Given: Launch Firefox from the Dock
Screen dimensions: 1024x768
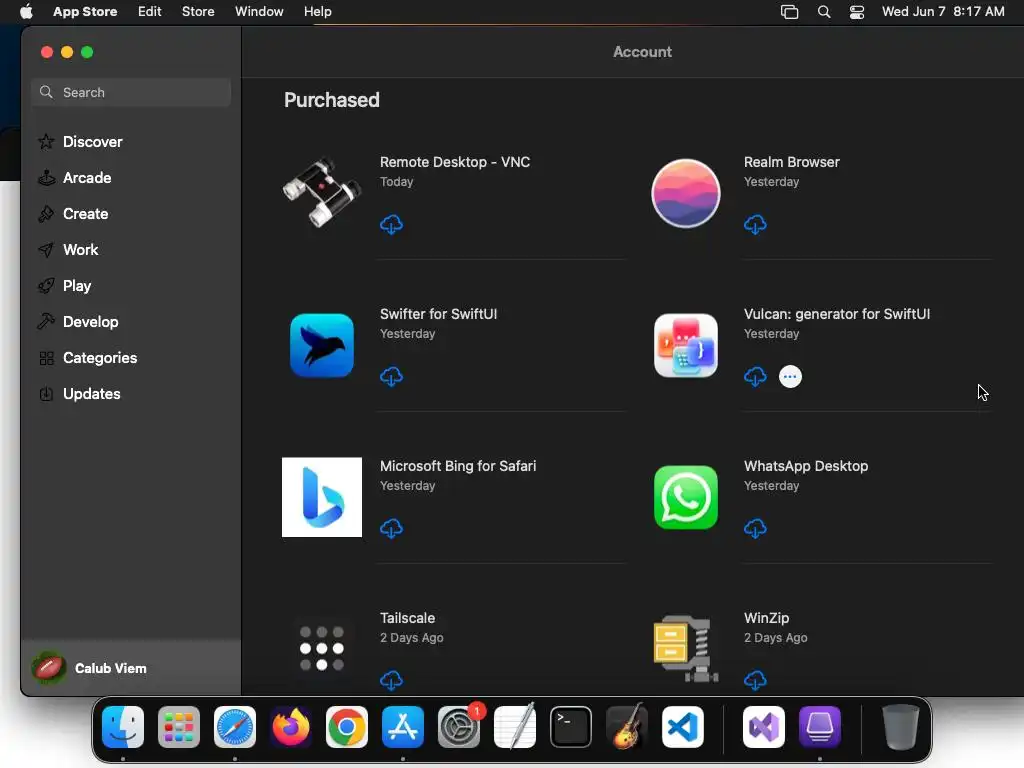Looking at the screenshot, I should pyautogui.click(x=291, y=727).
